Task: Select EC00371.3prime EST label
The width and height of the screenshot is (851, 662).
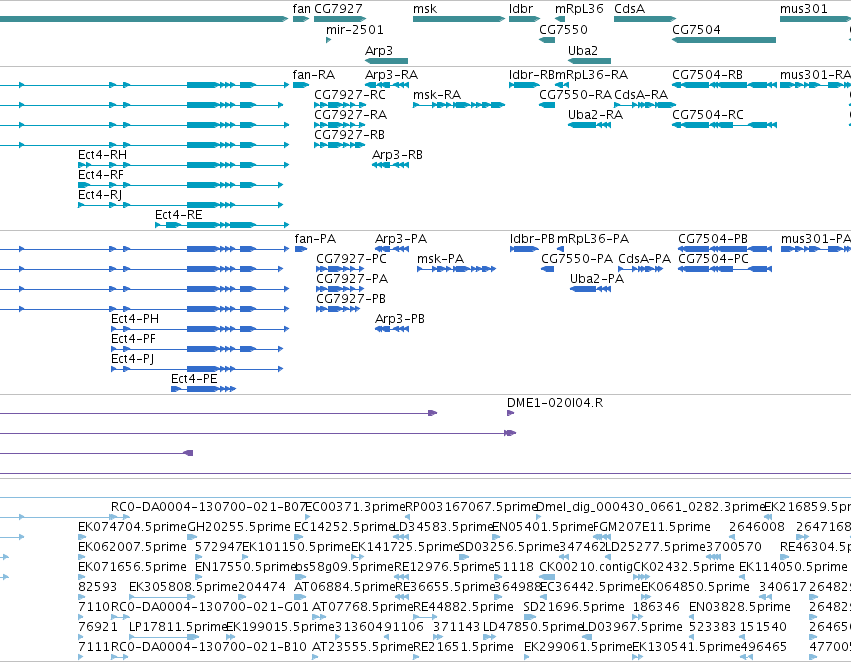Action: (x=355, y=507)
